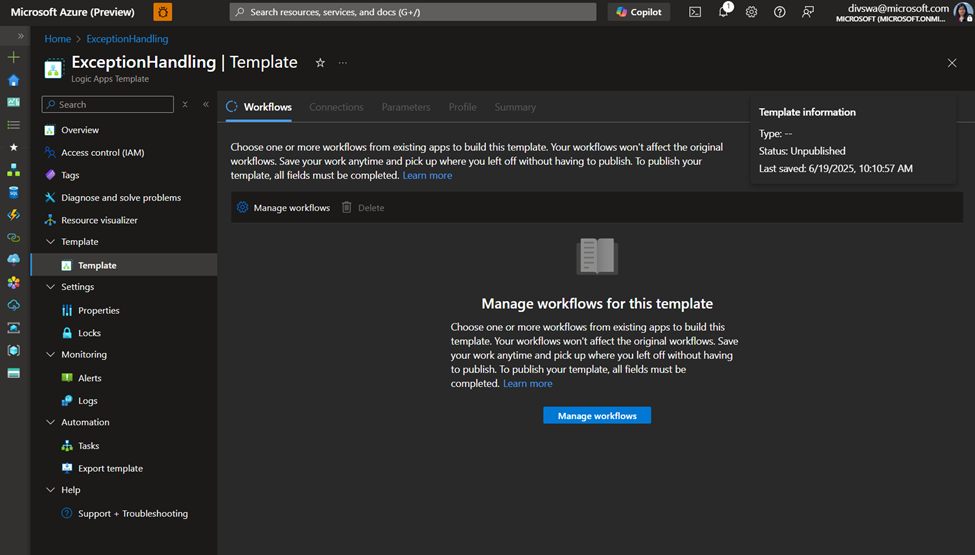This screenshot has height=555, width=975.
Task: Click the orange bug report icon
Action: pos(163,12)
